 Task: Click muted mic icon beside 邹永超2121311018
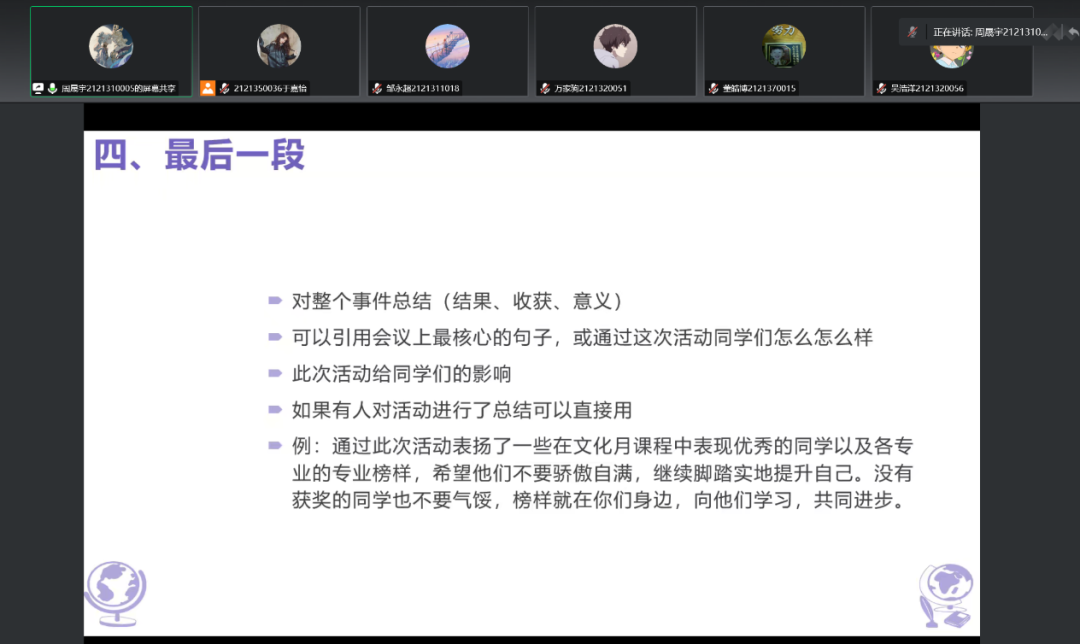[377, 88]
